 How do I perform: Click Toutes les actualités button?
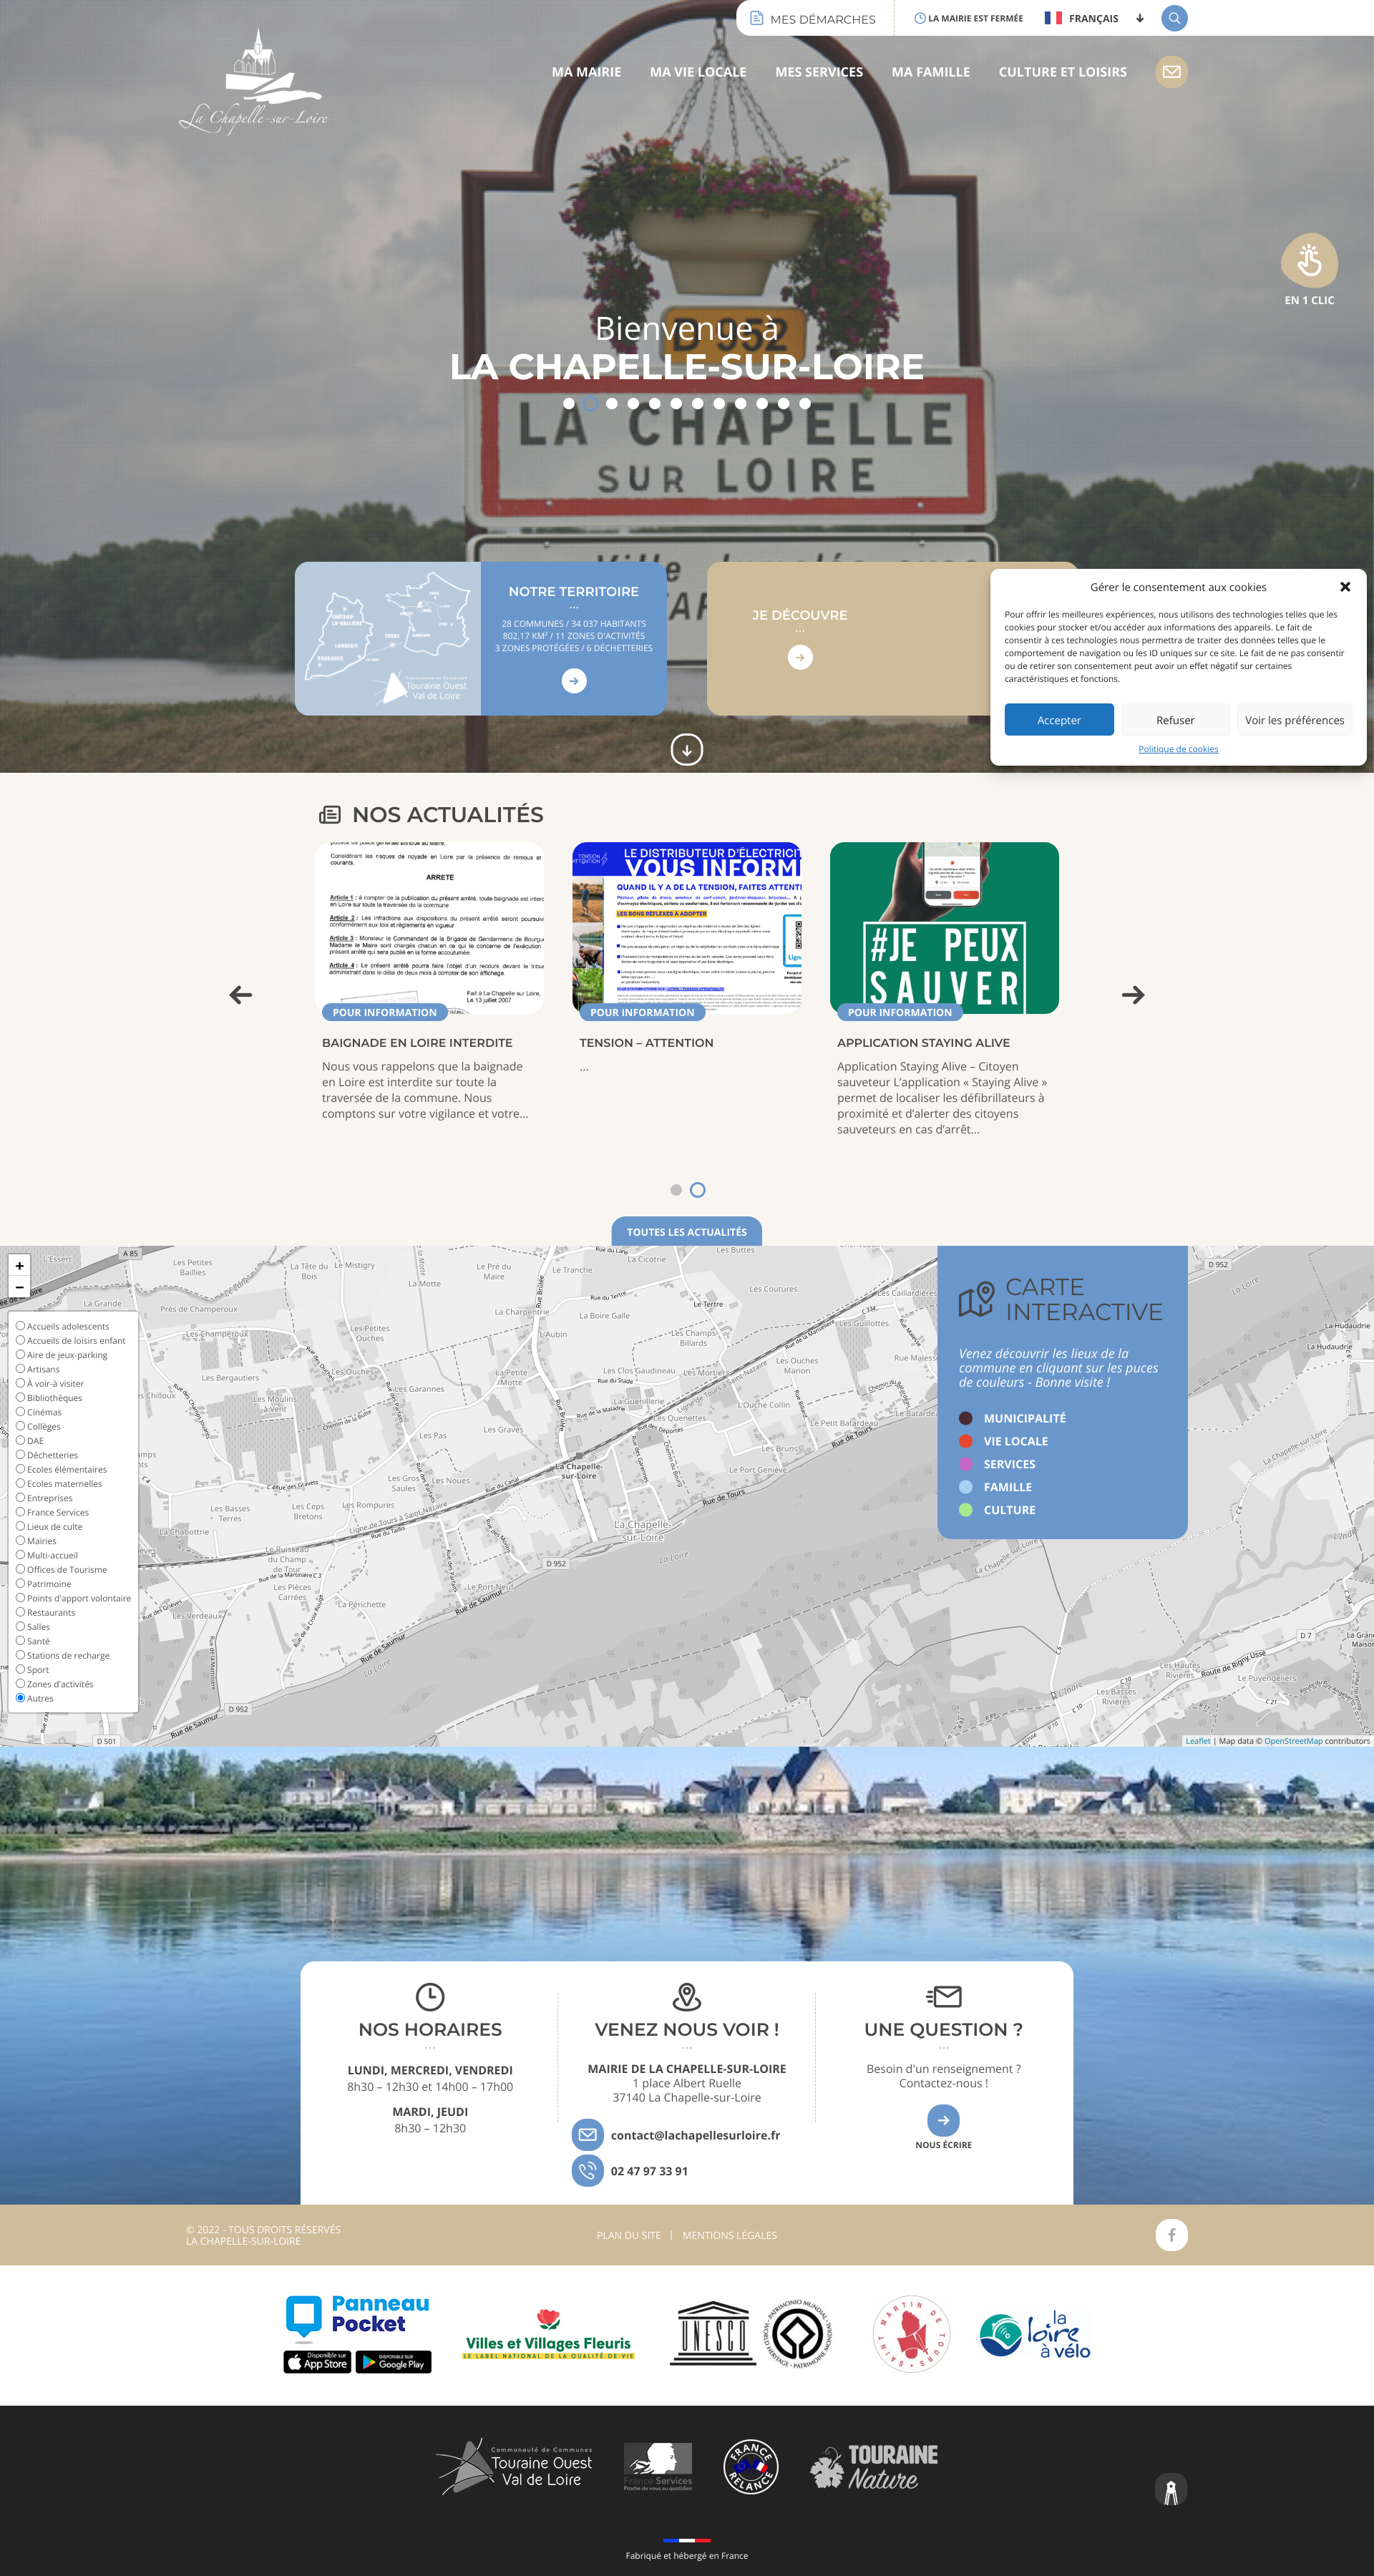(687, 1232)
